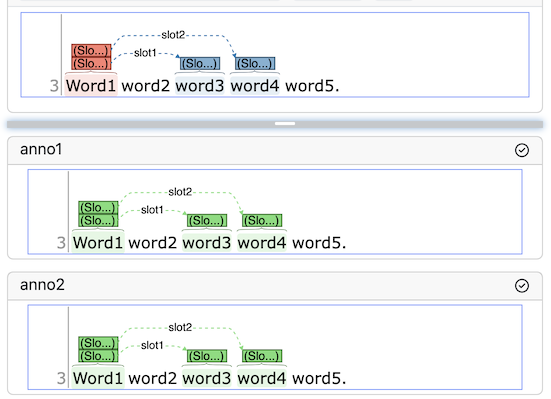This screenshot has width=551, height=399.
Task: Click word3 in the curation panel sentence
Action: (200, 85)
